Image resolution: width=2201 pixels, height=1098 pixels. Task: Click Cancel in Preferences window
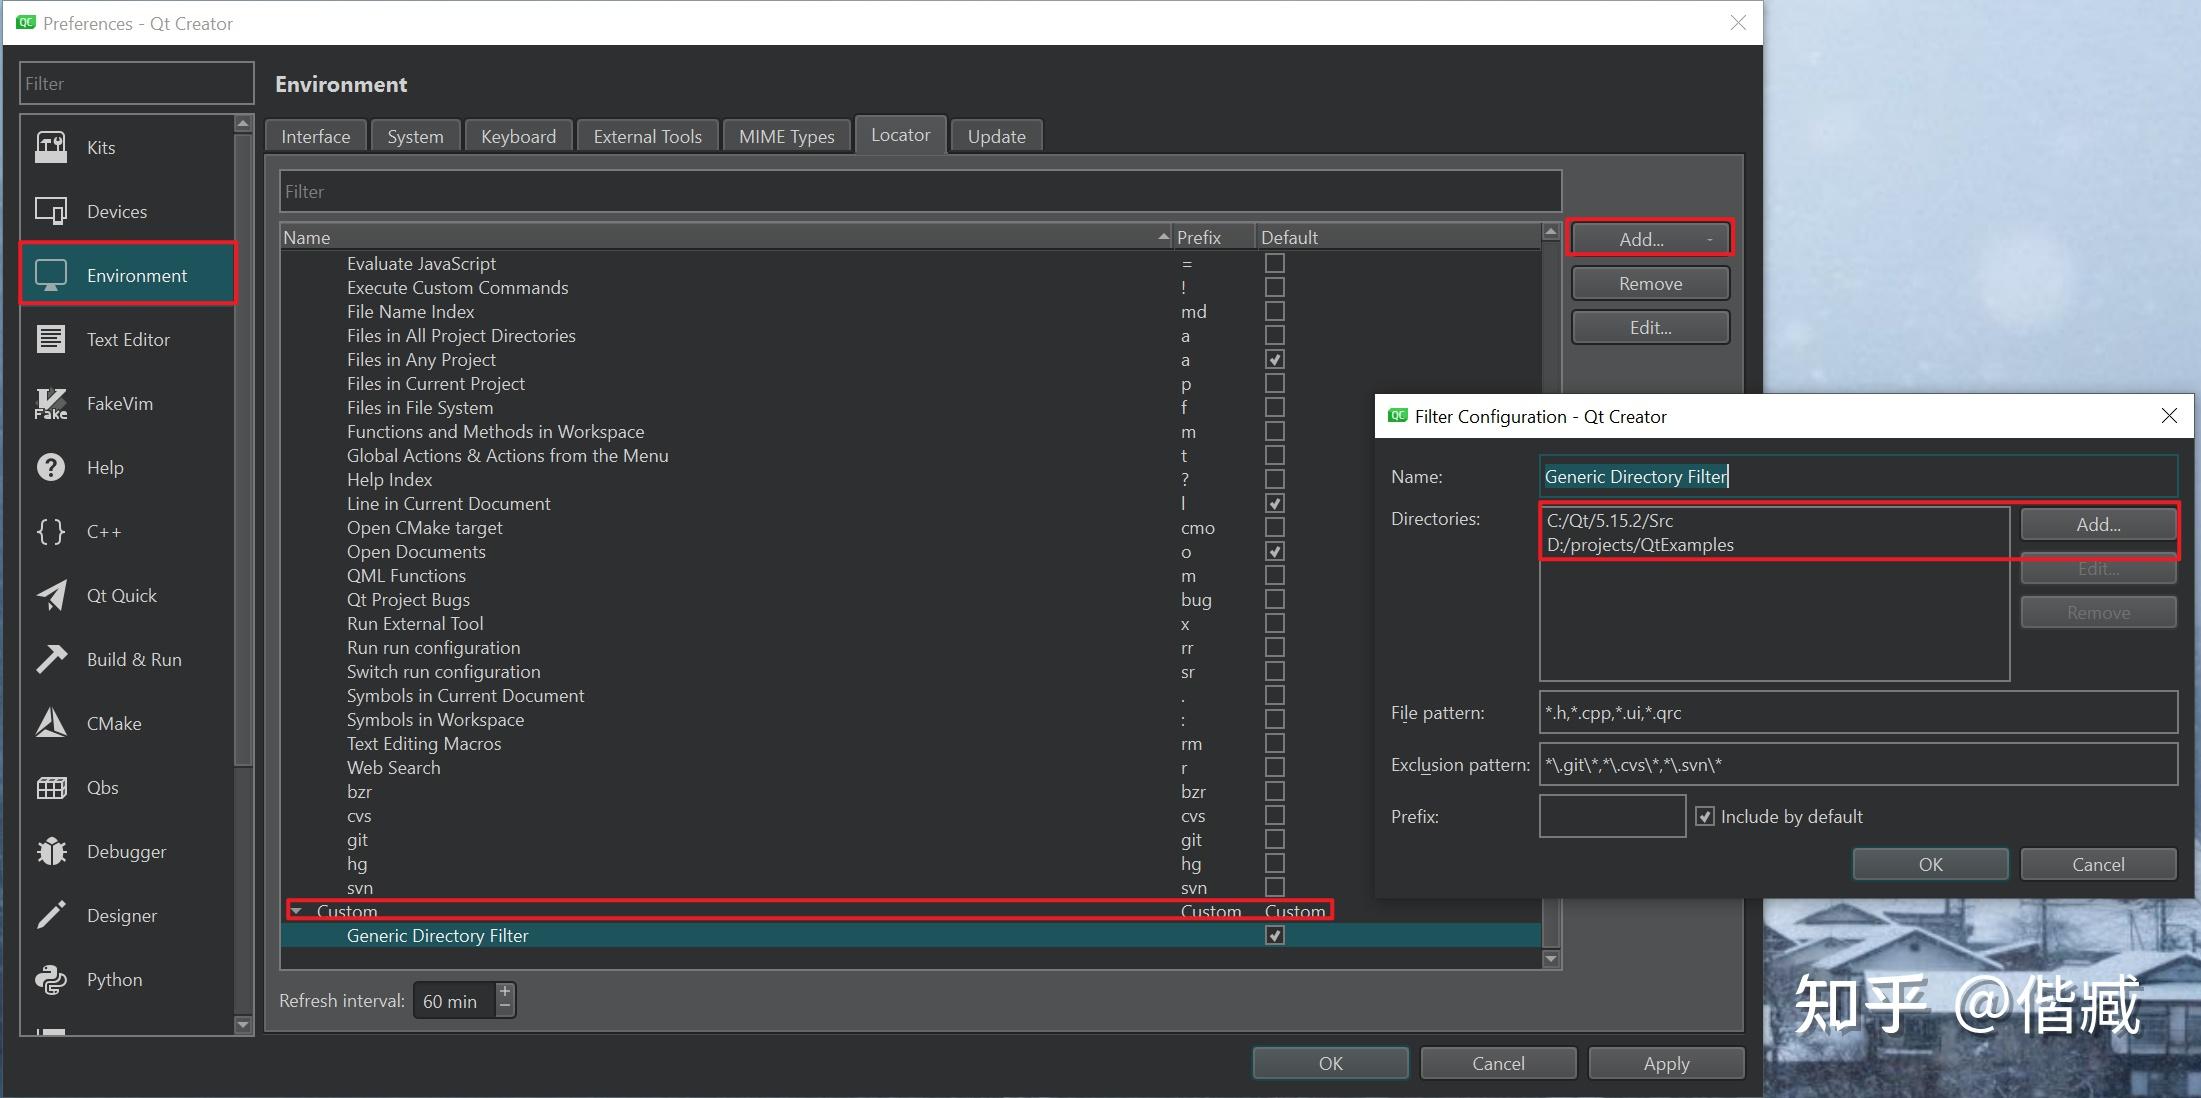click(1498, 1063)
